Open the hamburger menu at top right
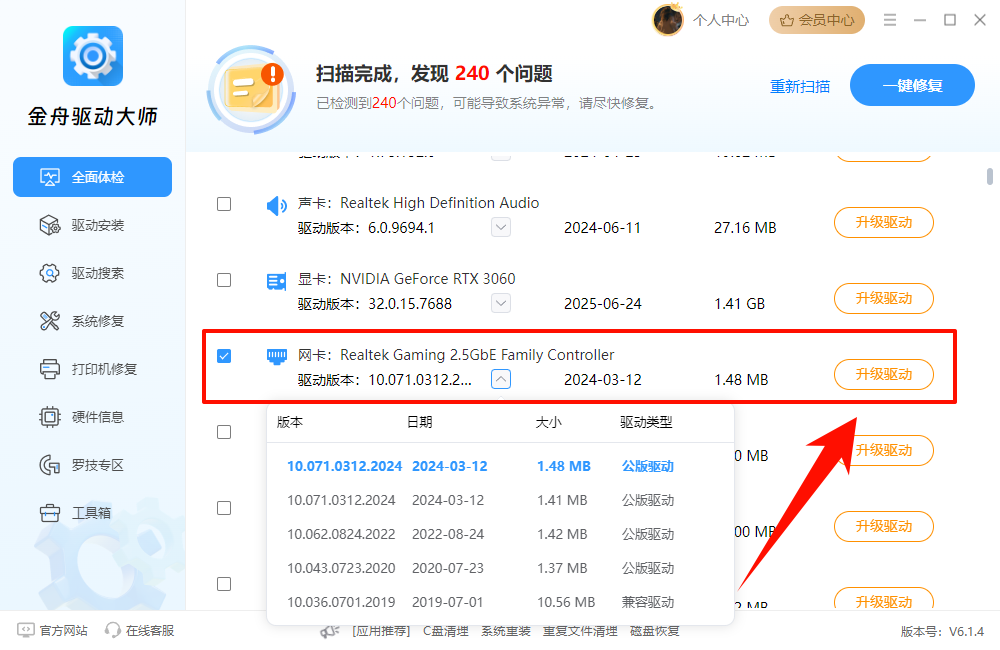 (889, 19)
